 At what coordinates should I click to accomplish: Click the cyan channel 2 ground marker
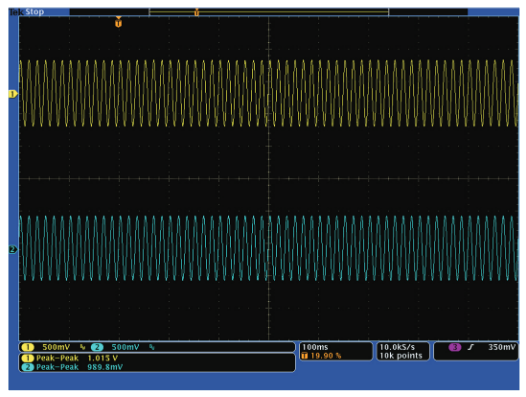13,249
